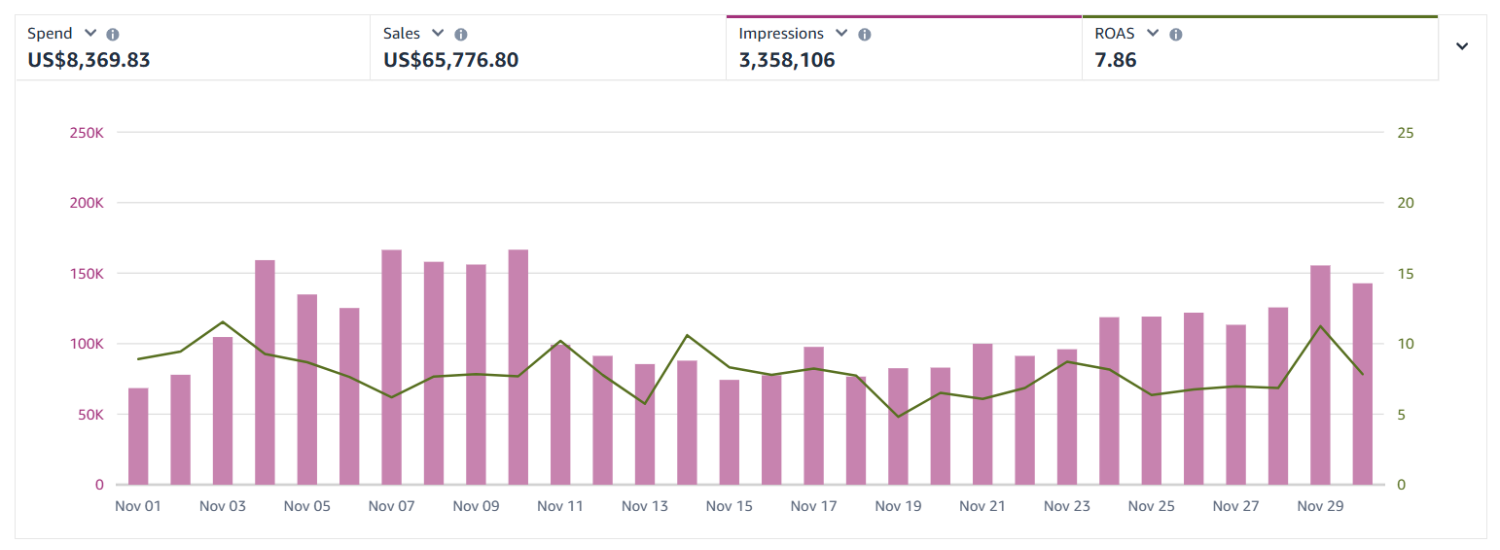Click the info icon next to Spend
The image size is (1500, 550).
113,34
